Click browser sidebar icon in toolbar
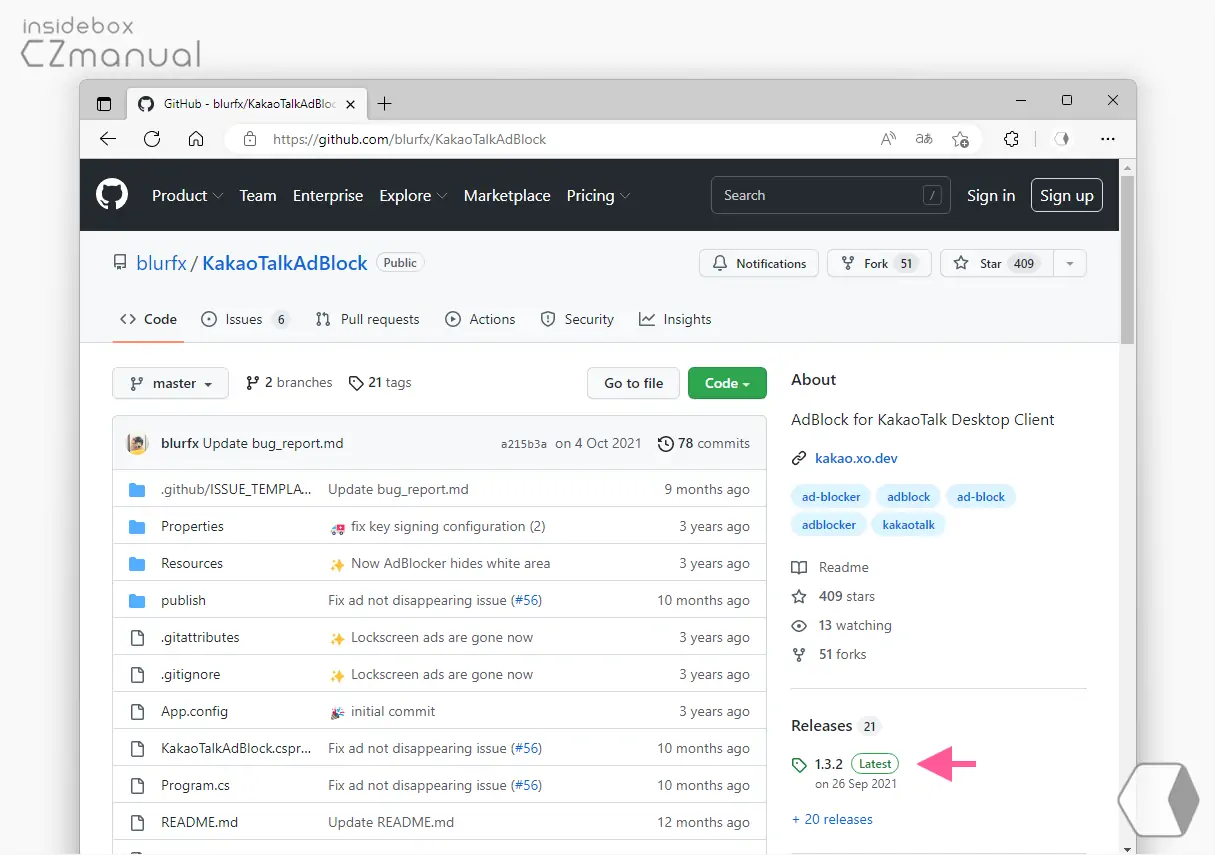This screenshot has height=855, width=1215. [x=1062, y=139]
